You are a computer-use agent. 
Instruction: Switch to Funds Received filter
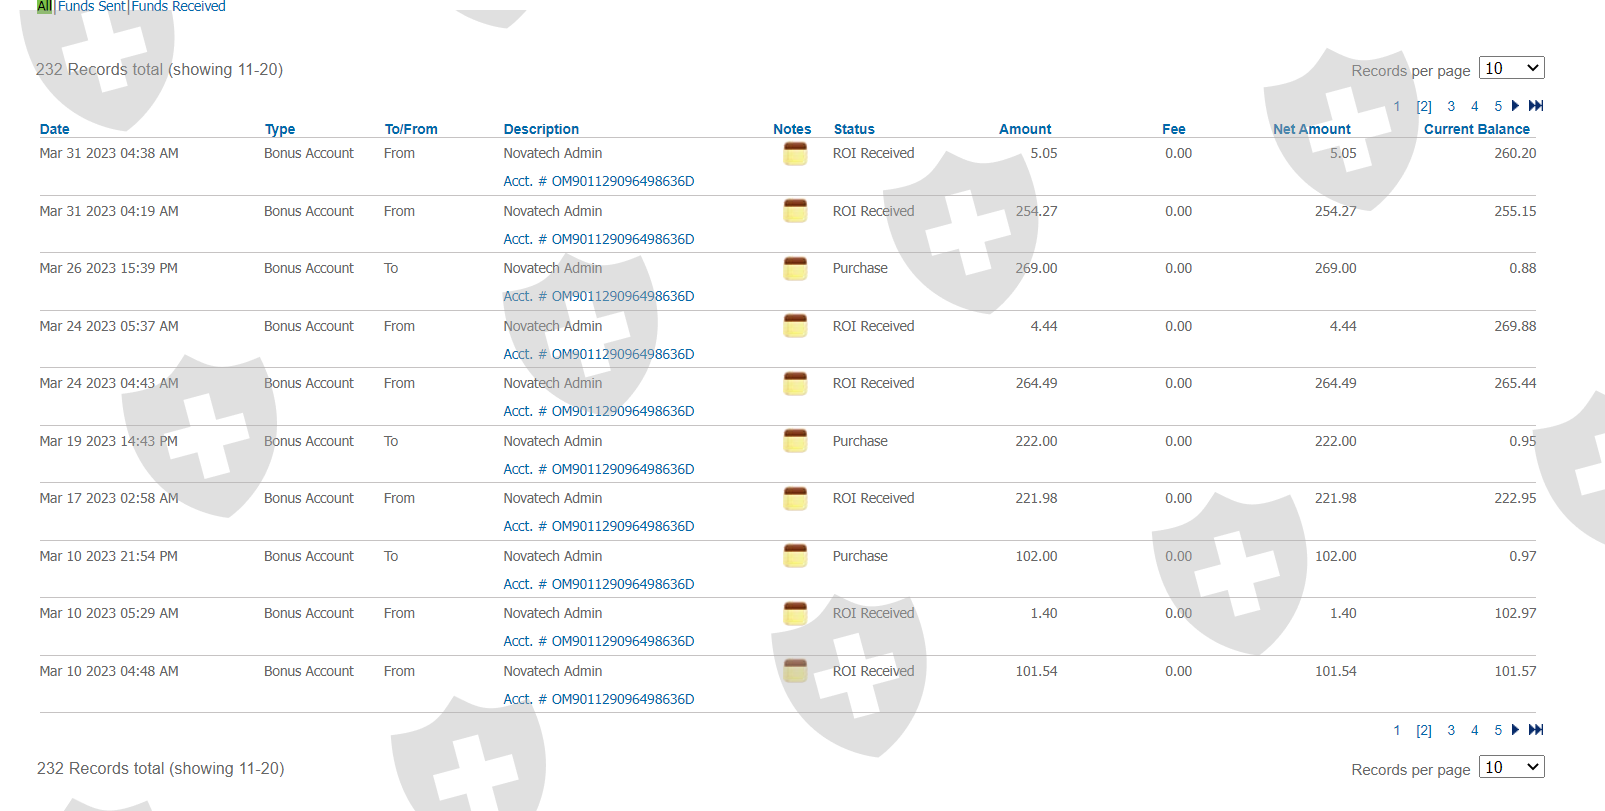coord(179,6)
